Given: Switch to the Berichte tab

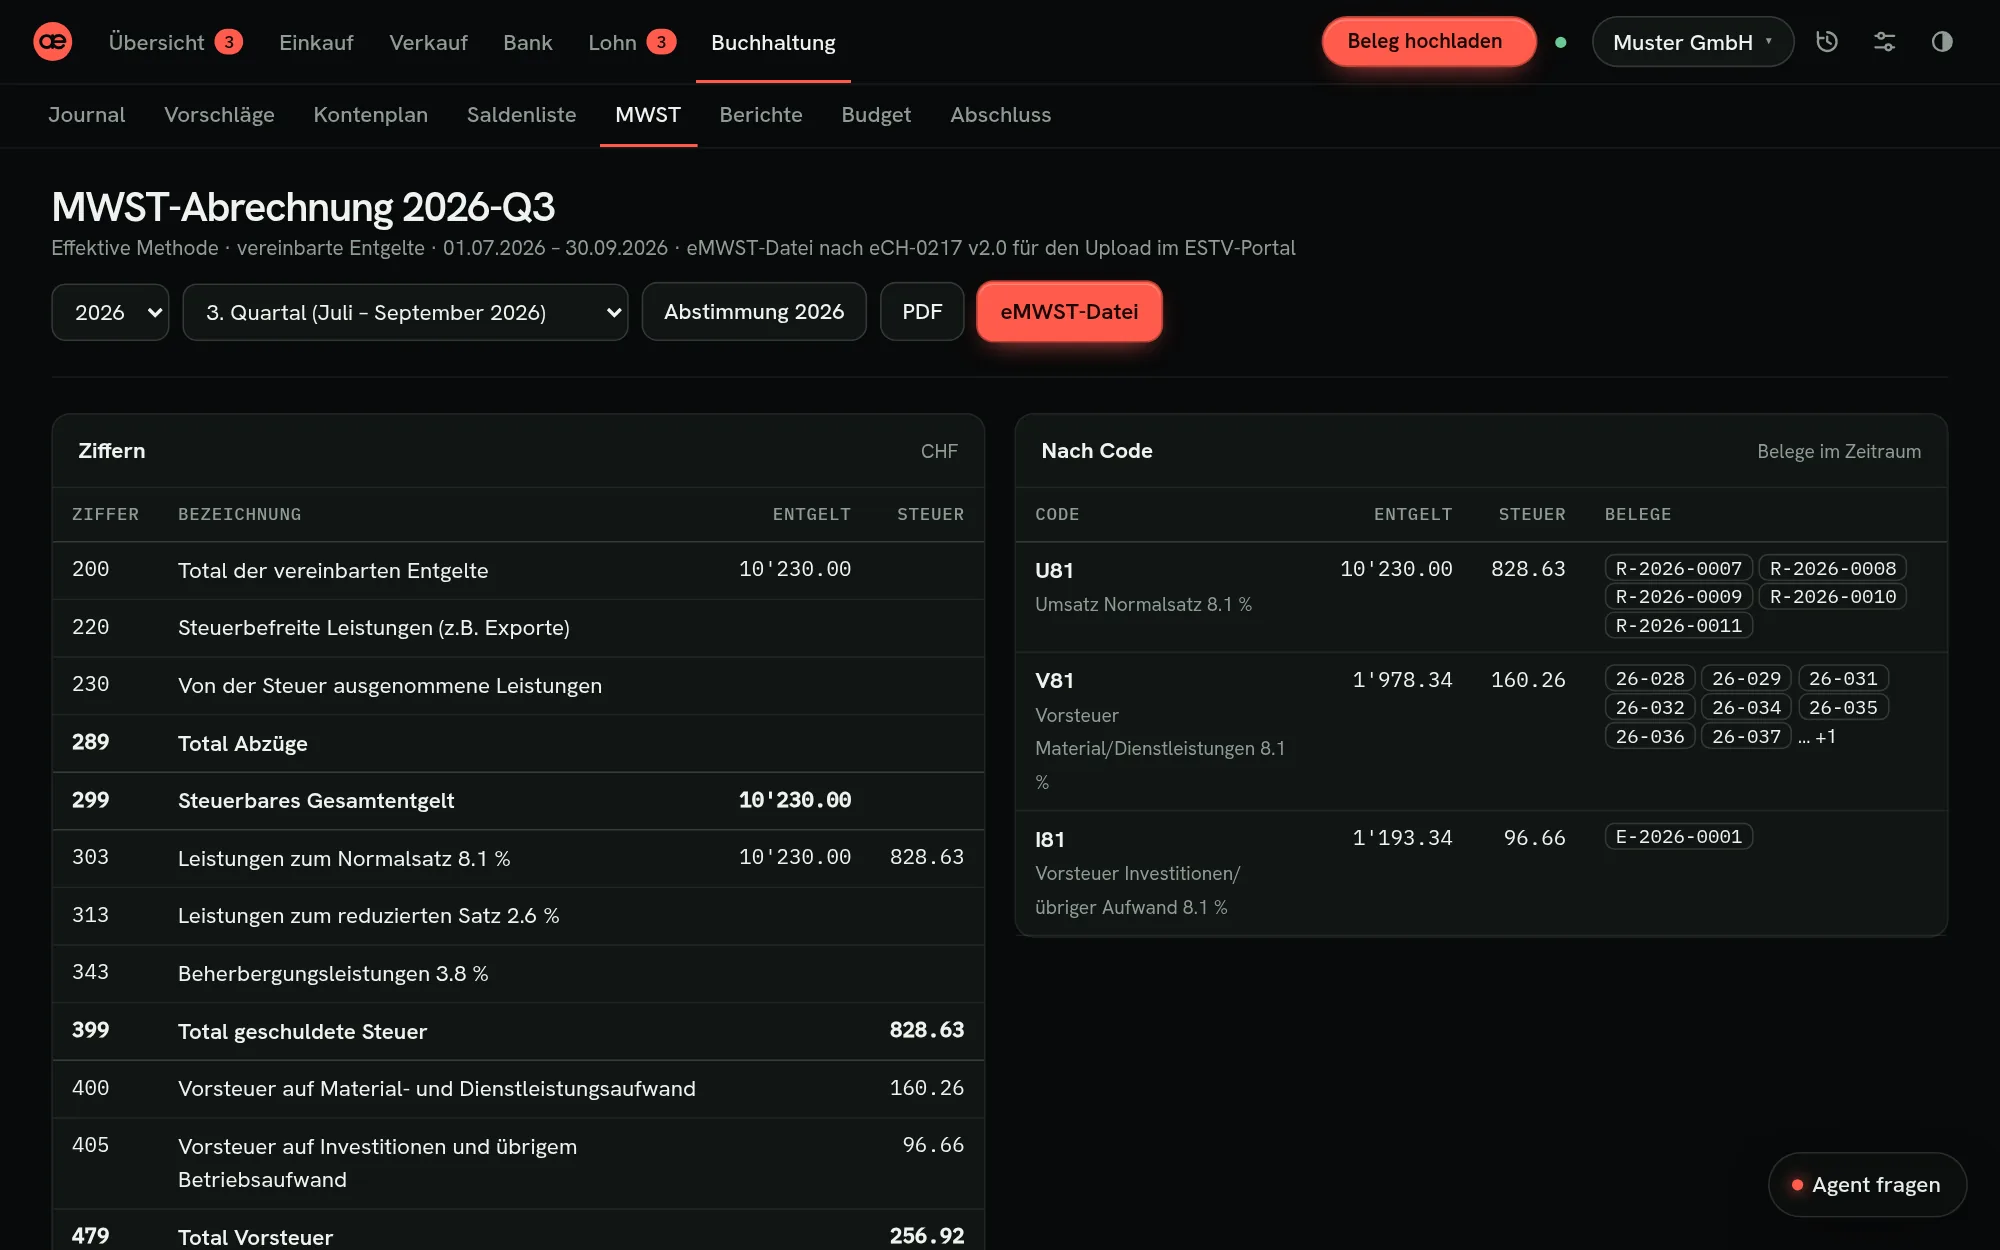Looking at the screenshot, I should (x=761, y=115).
